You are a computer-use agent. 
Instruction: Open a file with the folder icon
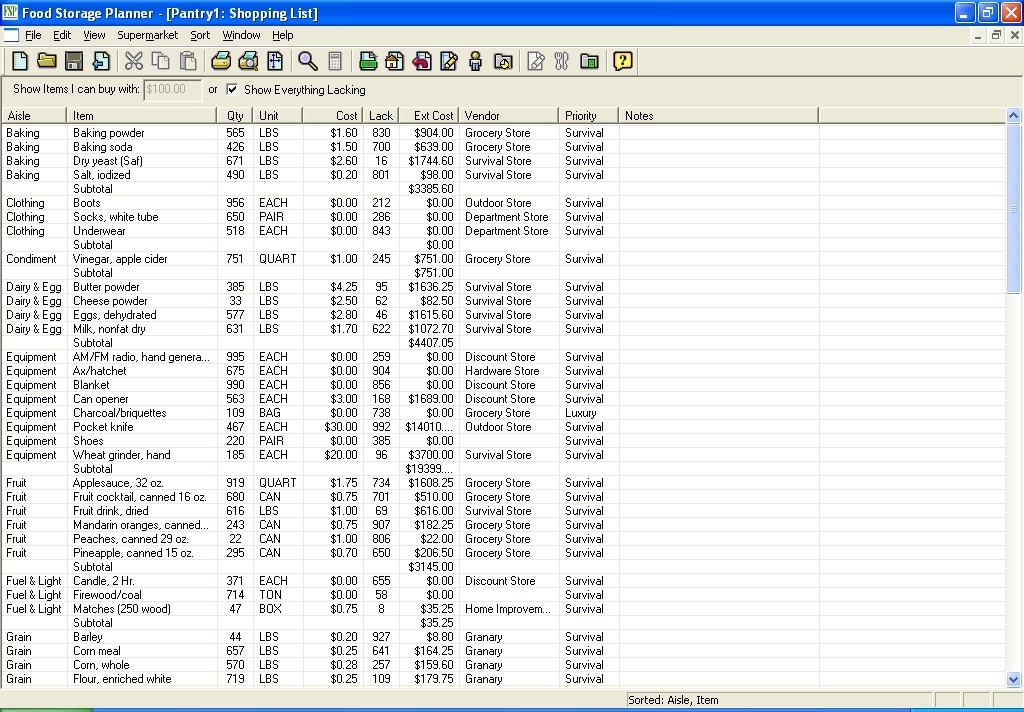tap(46, 61)
